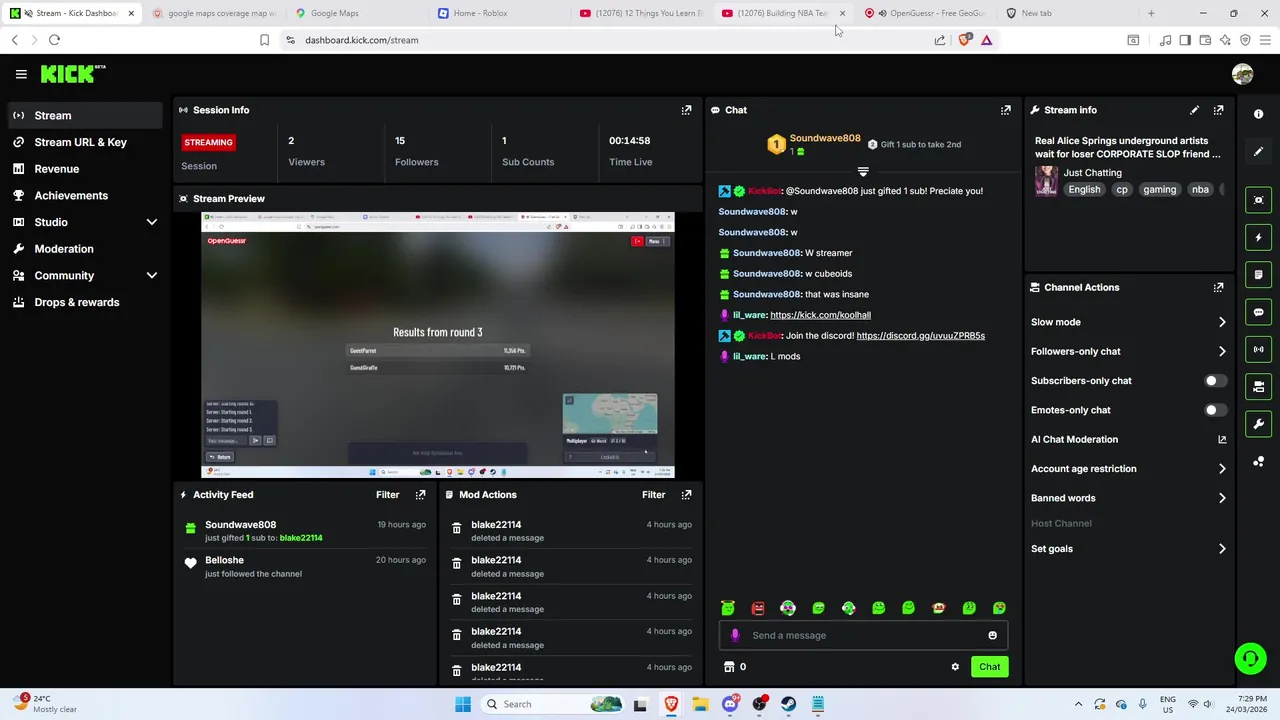Image resolution: width=1280 pixels, height=720 pixels.
Task: Click the pencil icon in right rail
Action: point(1259,152)
